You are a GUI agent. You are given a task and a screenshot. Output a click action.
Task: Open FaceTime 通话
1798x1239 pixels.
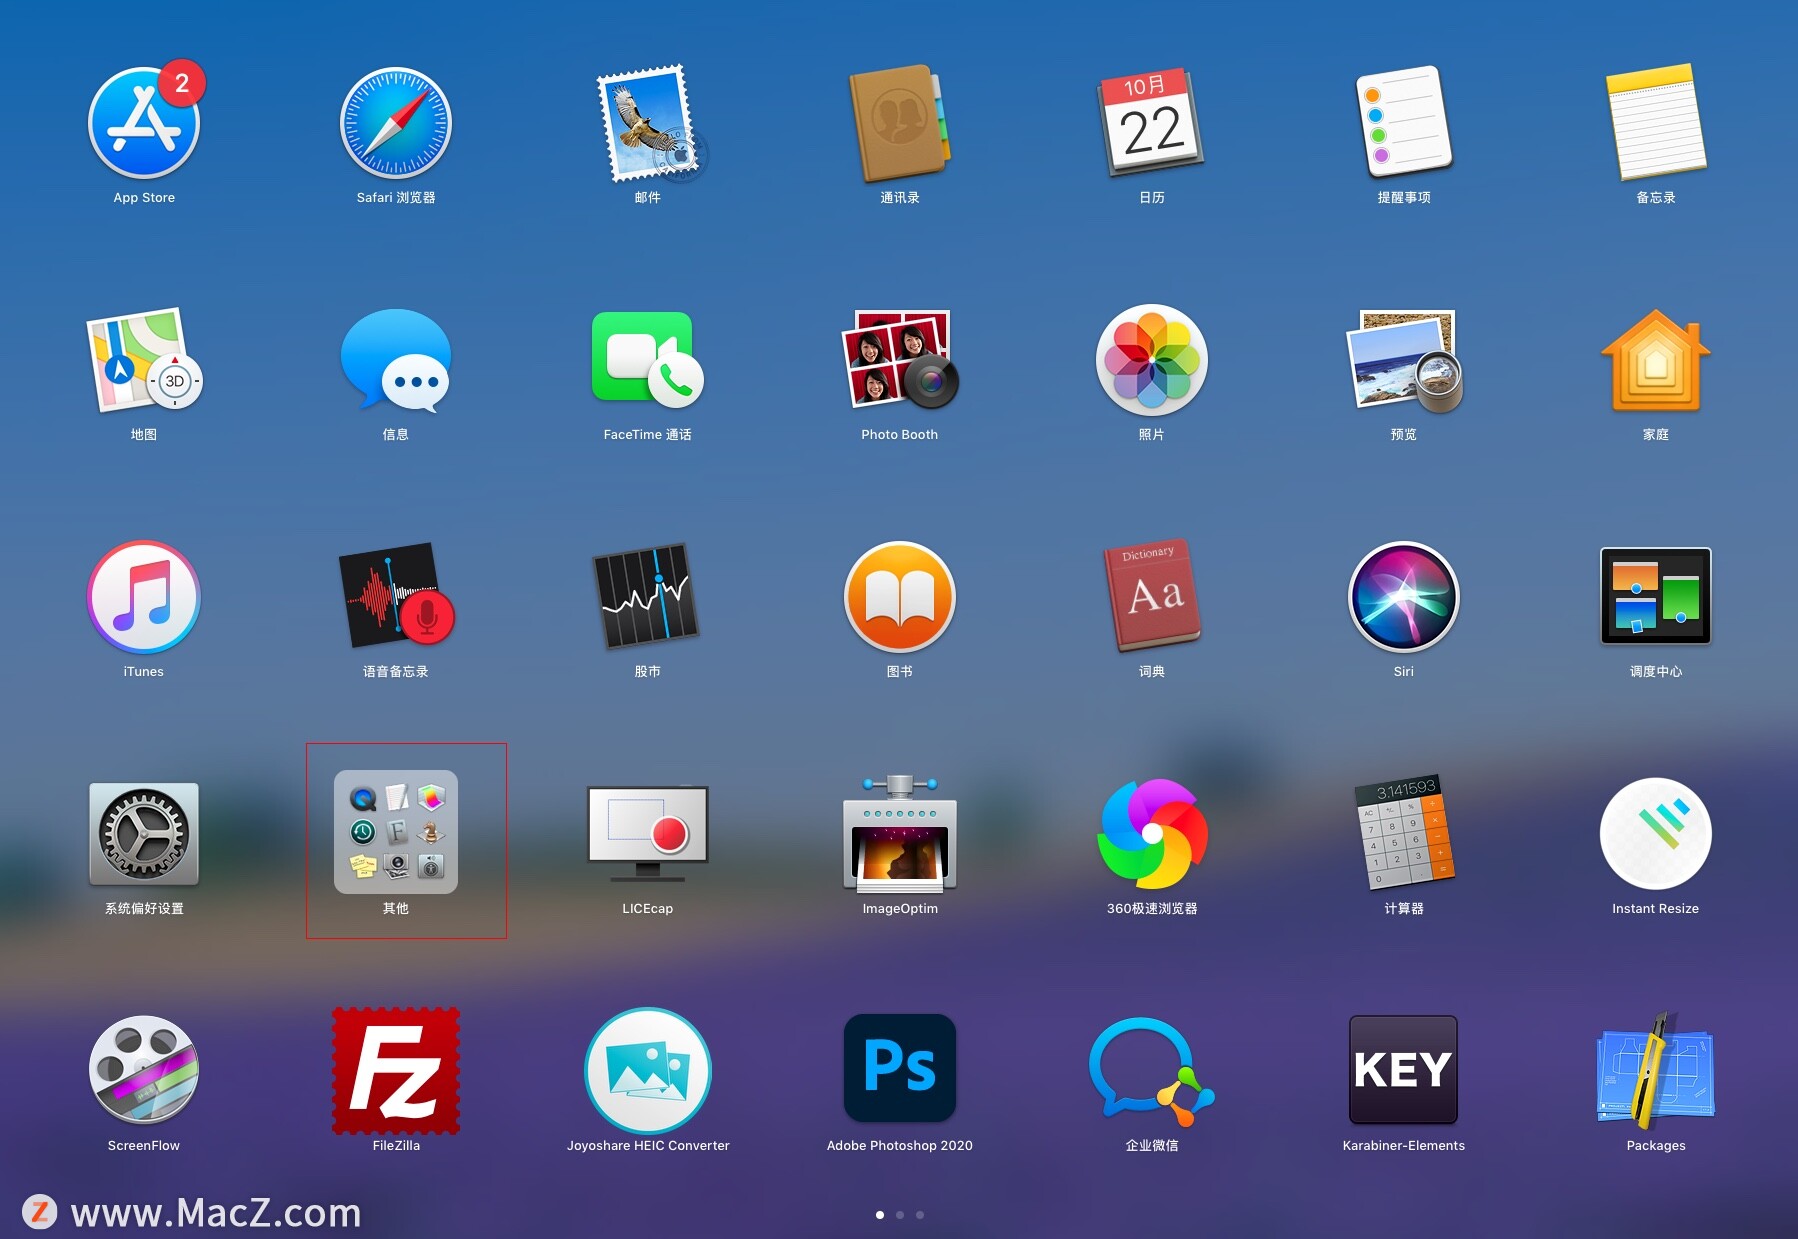[x=648, y=360]
